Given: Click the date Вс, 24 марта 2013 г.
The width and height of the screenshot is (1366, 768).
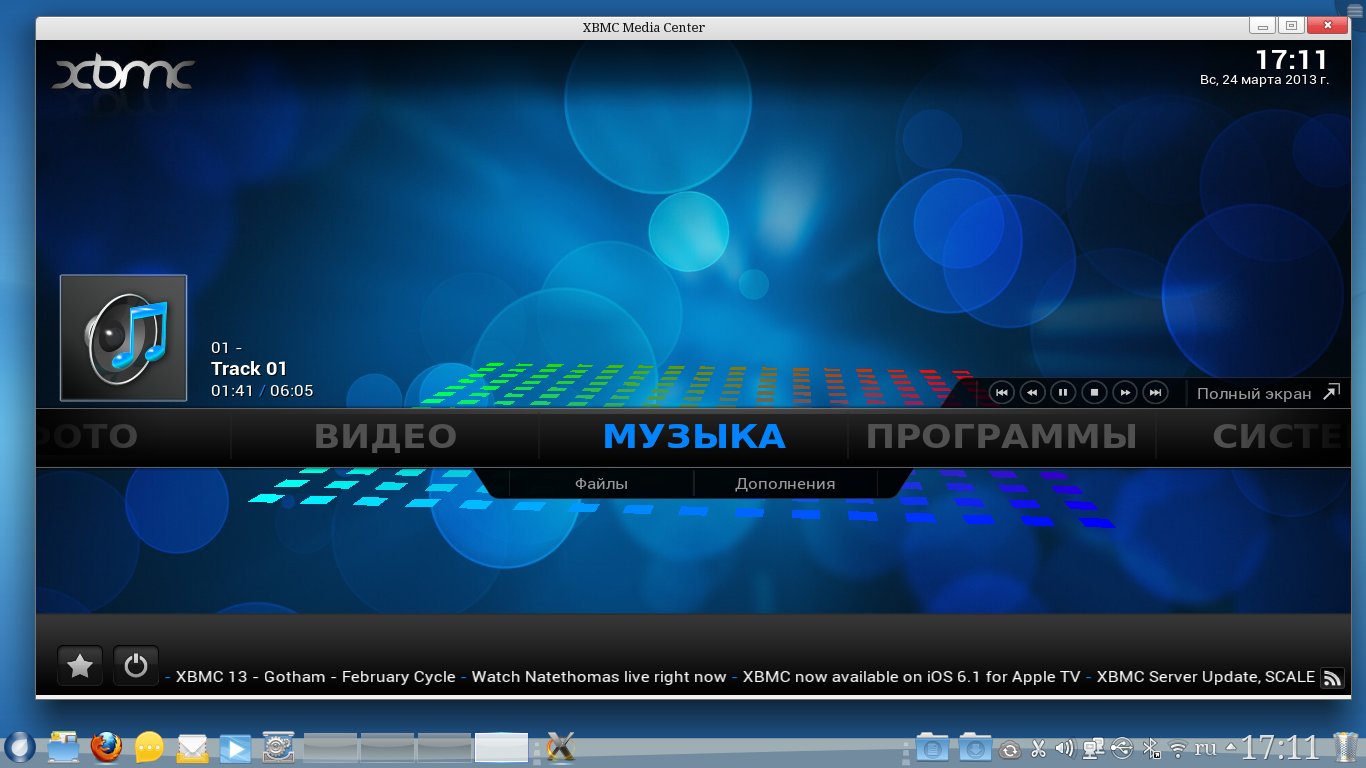Looking at the screenshot, I should point(1264,79).
